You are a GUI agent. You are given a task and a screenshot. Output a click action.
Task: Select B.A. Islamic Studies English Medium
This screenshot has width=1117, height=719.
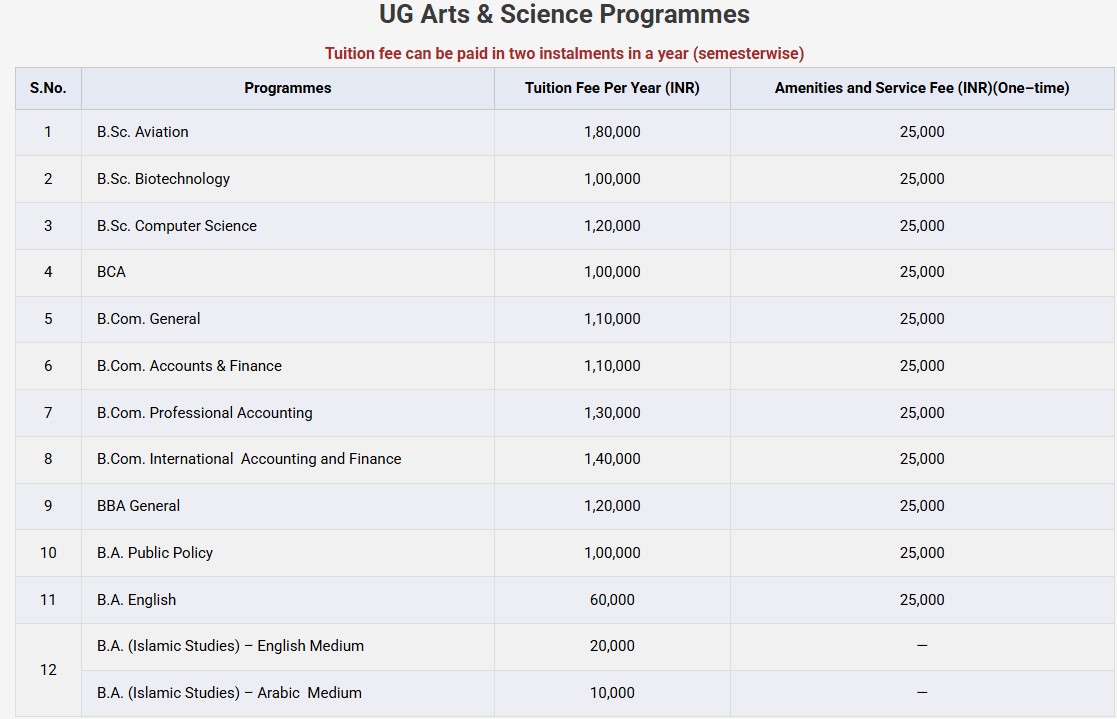pos(230,646)
